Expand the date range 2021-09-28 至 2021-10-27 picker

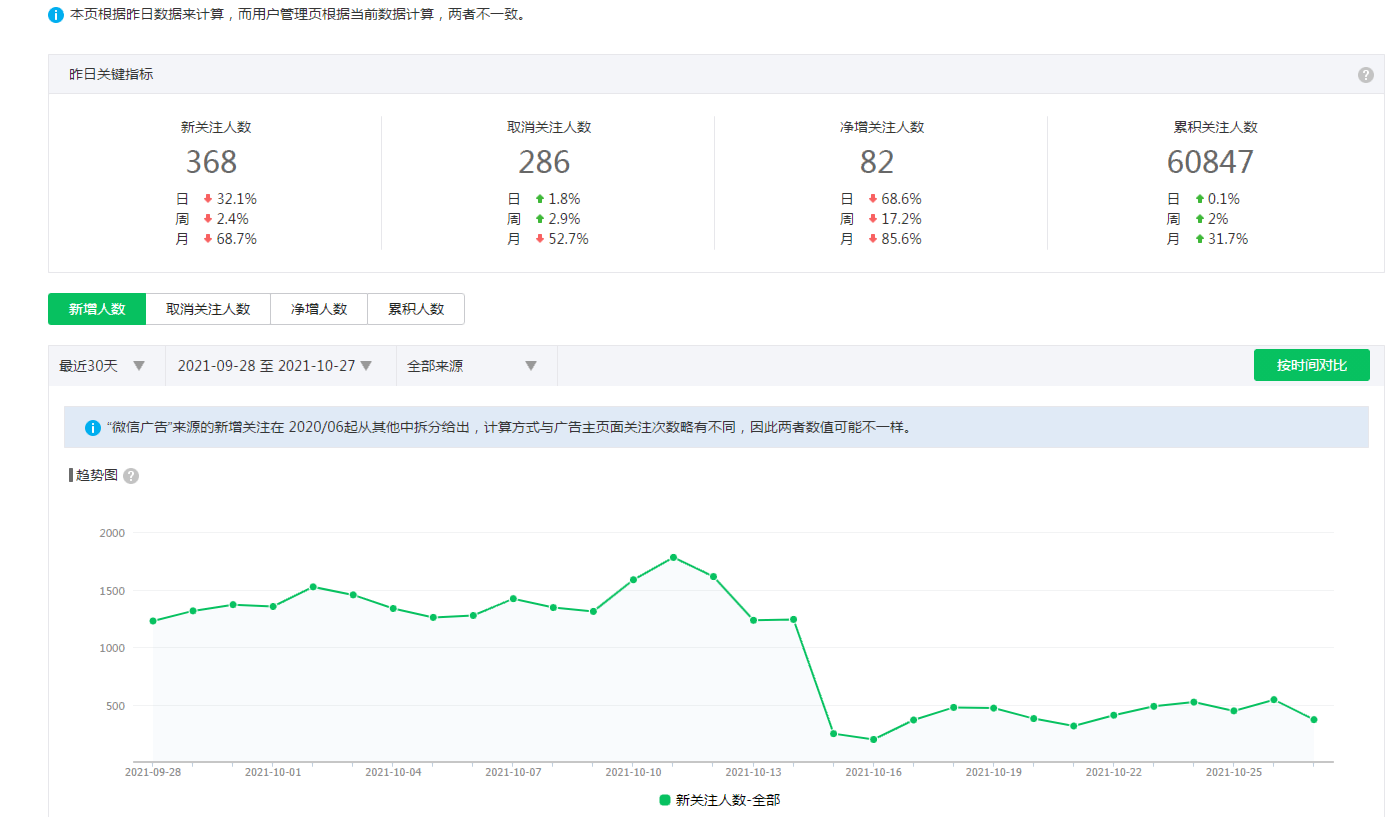(x=275, y=366)
